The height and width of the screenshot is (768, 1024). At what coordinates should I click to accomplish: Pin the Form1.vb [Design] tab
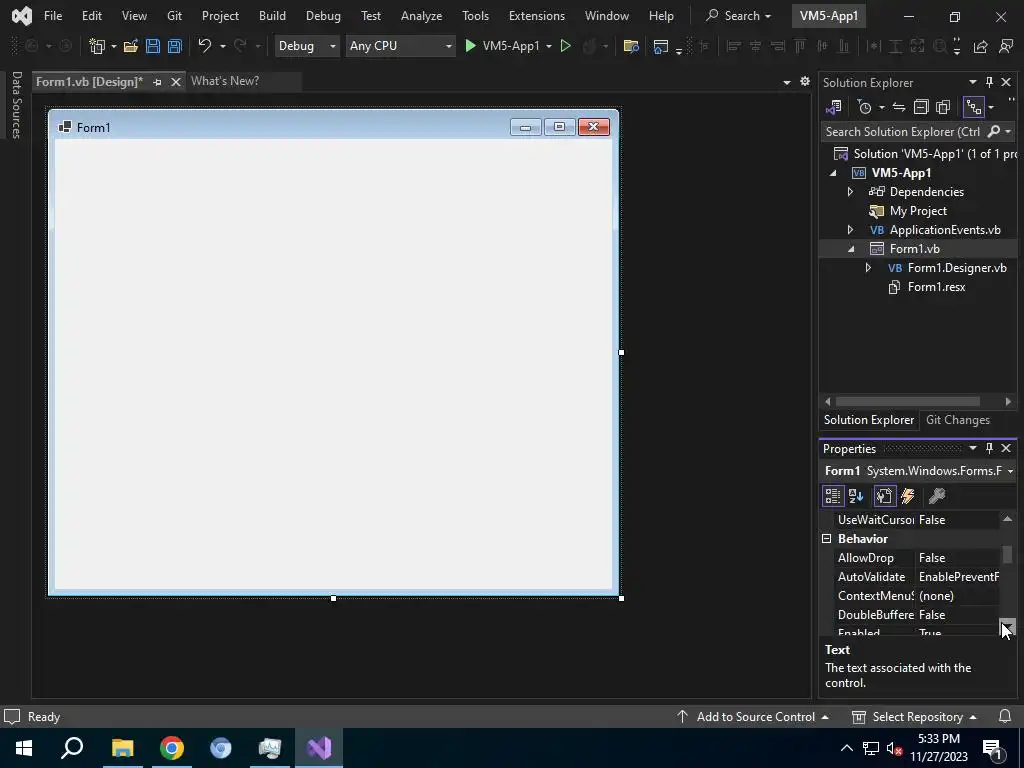[x=157, y=82]
